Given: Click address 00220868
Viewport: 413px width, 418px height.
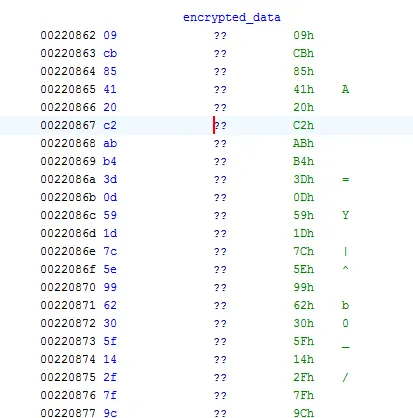Looking at the screenshot, I should pos(68,143).
